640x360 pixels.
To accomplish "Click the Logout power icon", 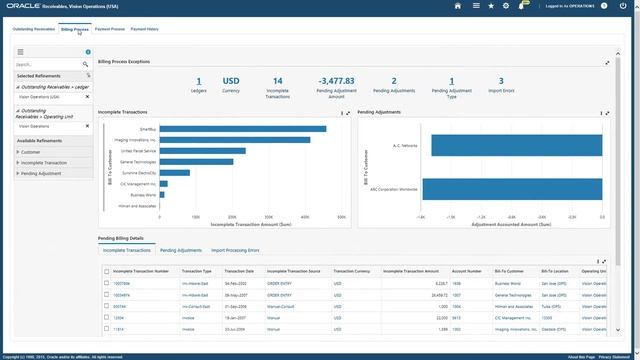I will [623, 6].
